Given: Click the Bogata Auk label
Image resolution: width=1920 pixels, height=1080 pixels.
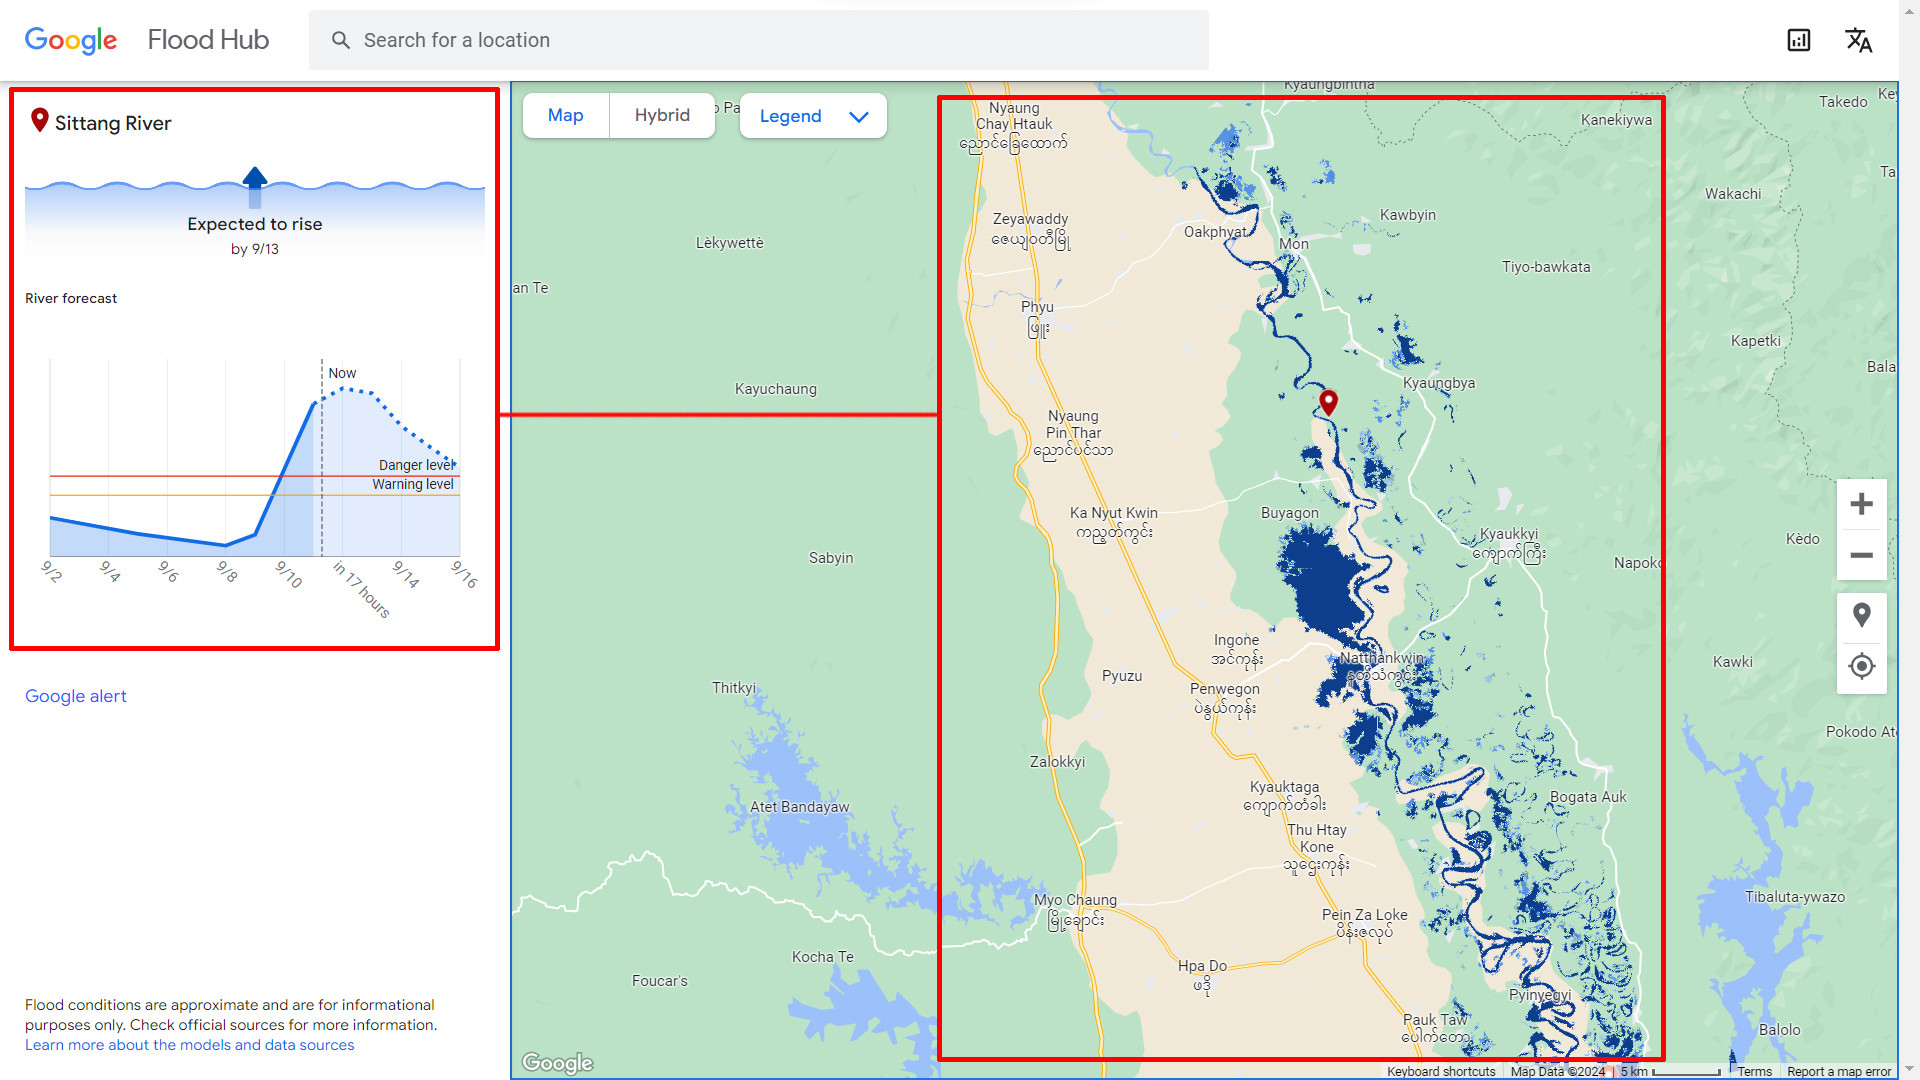Looking at the screenshot, I should click(x=1588, y=797).
